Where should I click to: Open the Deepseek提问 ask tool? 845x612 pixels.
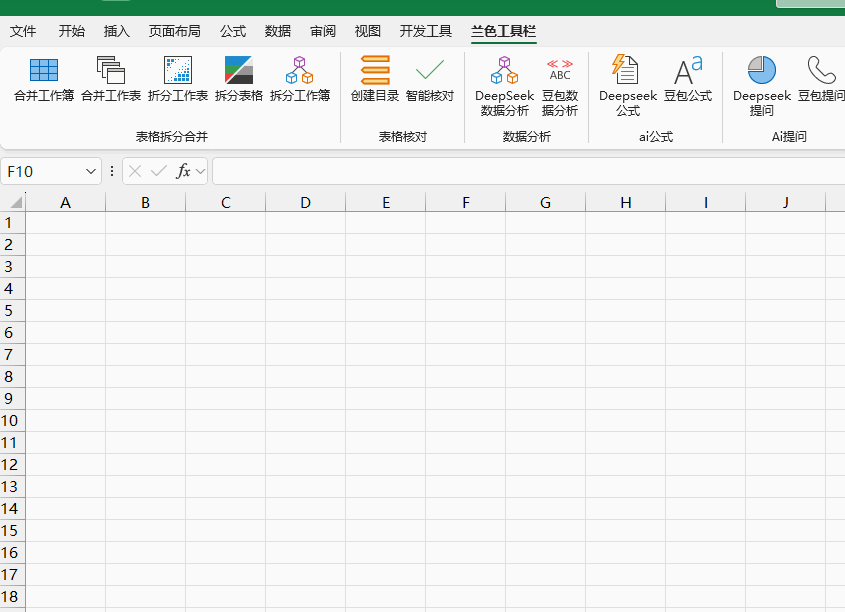pyautogui.click(x=762, y=86)
